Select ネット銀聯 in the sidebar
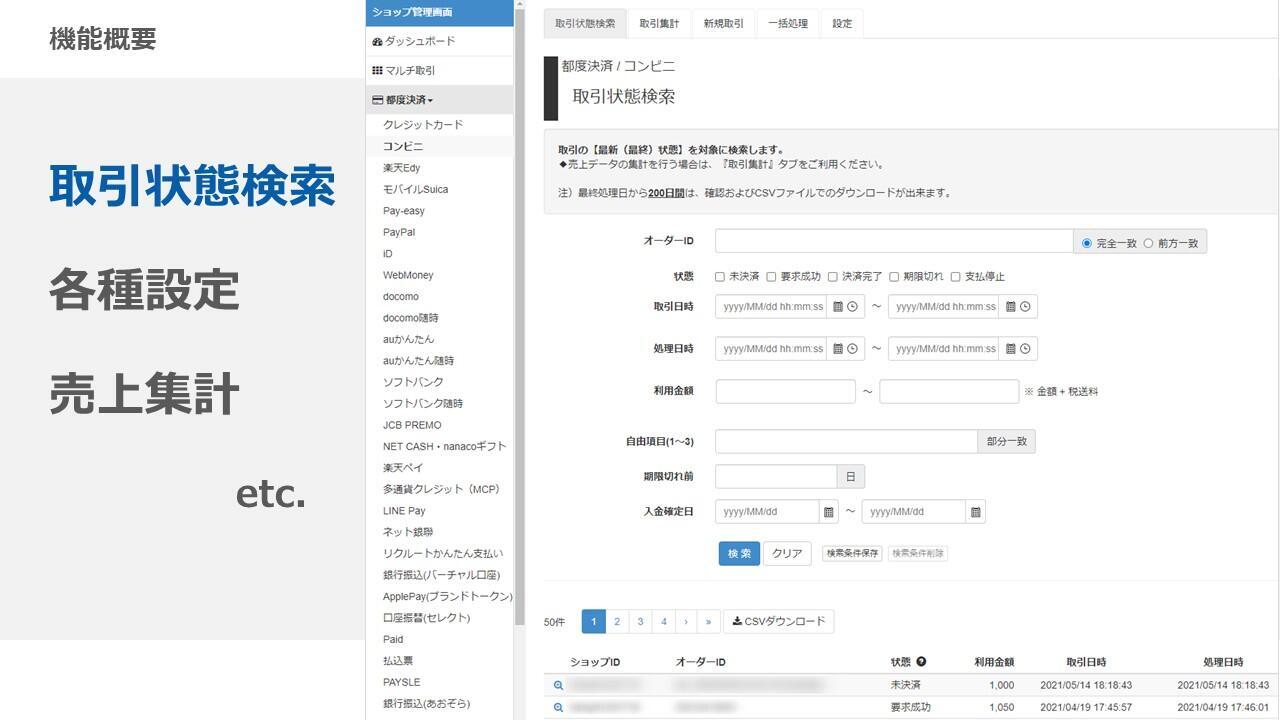 [x=408, y=532]
